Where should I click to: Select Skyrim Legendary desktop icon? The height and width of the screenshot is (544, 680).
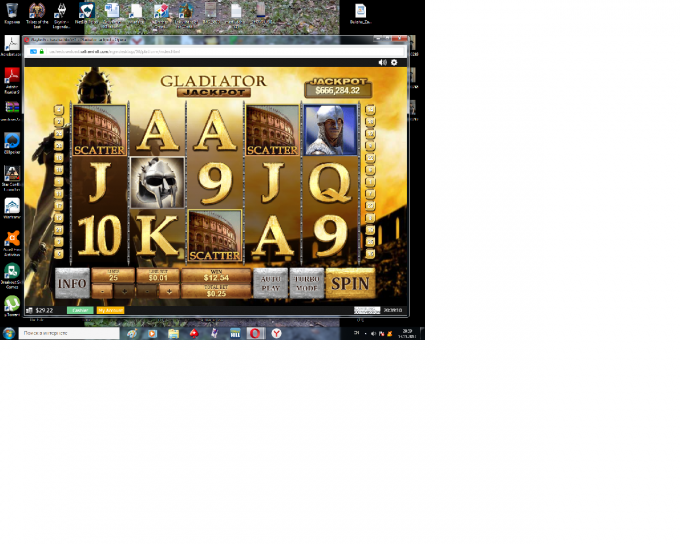(x=62, y=15)
